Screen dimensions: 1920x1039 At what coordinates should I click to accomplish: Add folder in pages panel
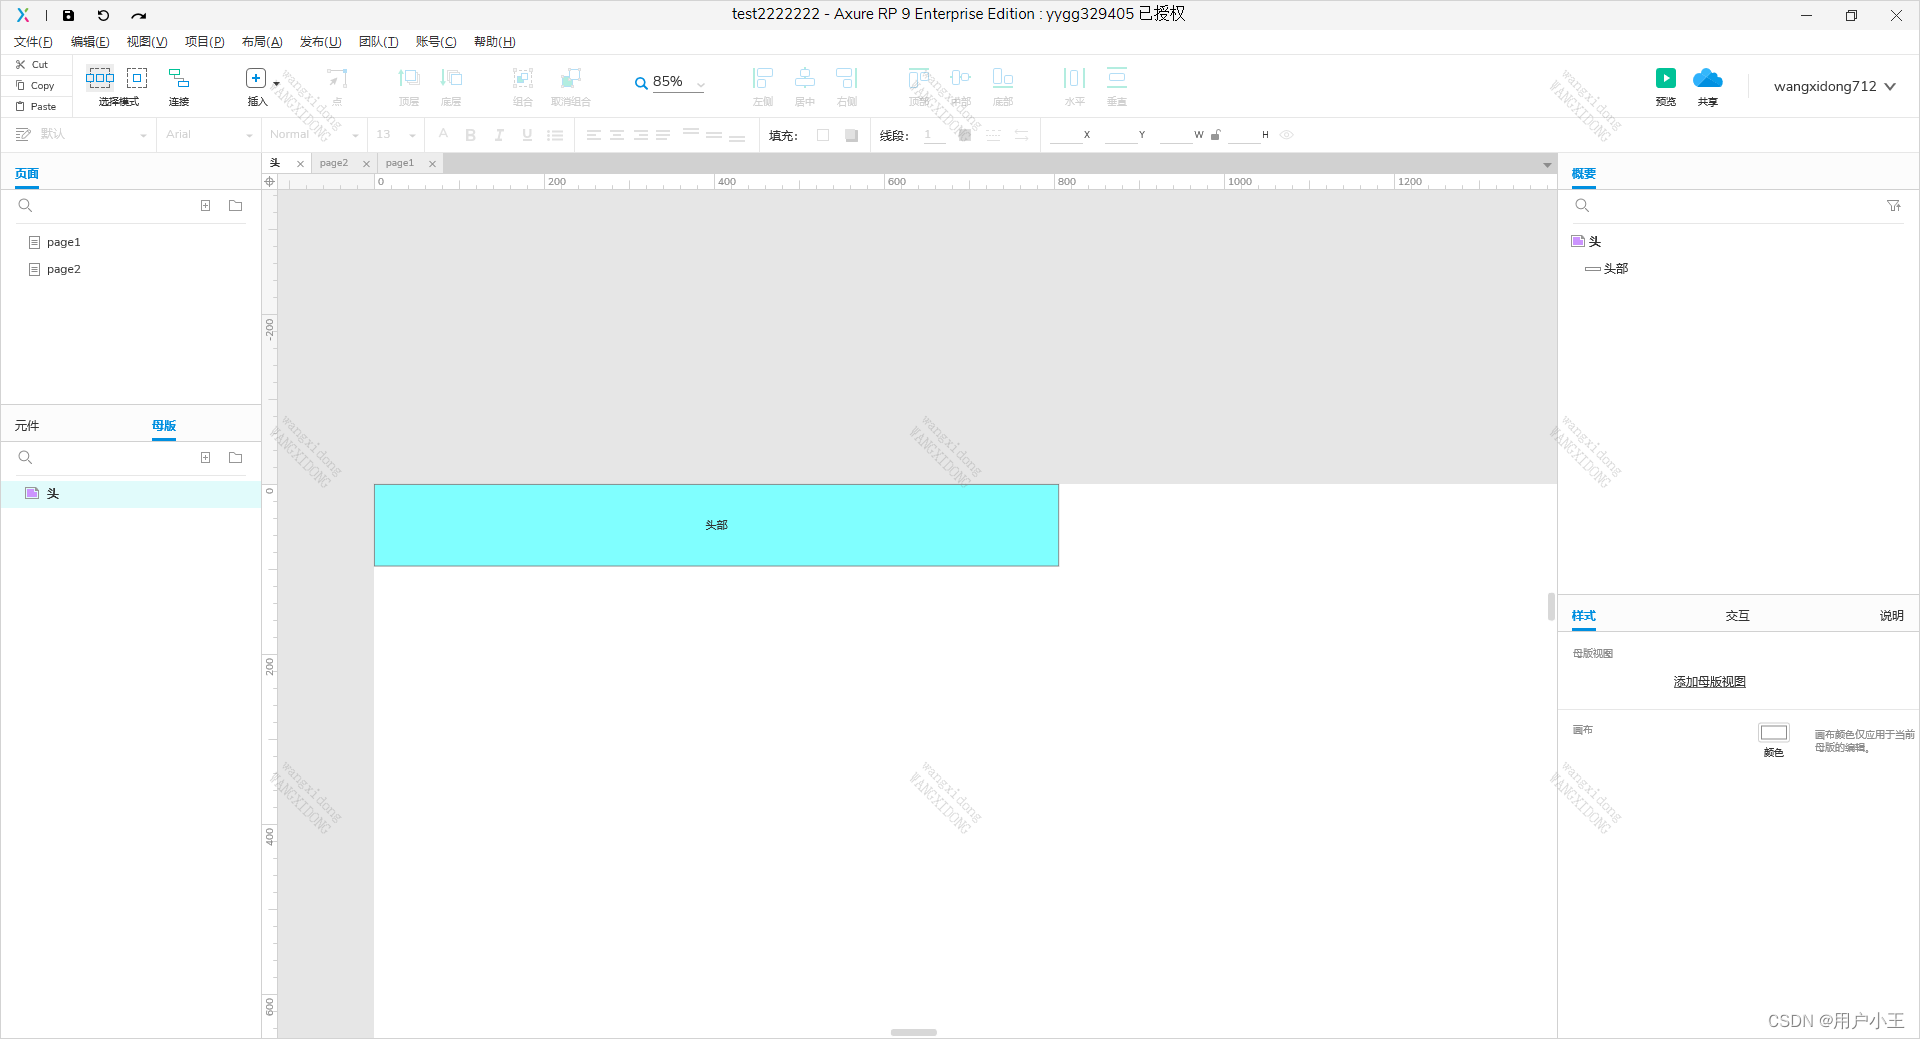coord(236,205)
